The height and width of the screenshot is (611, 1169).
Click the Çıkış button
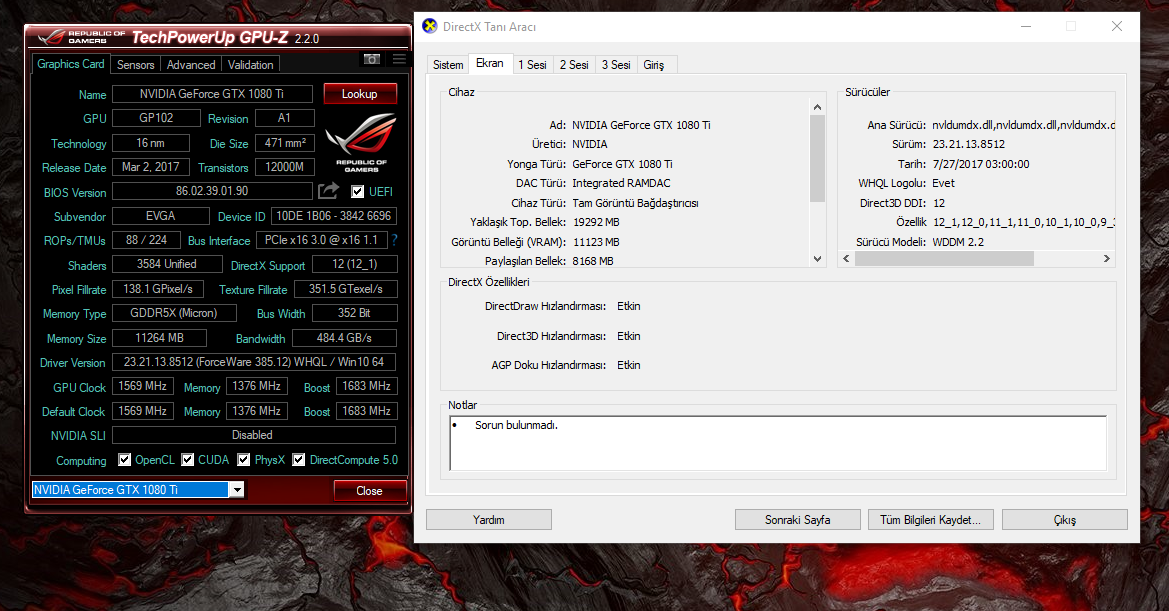coord(1065,519)
